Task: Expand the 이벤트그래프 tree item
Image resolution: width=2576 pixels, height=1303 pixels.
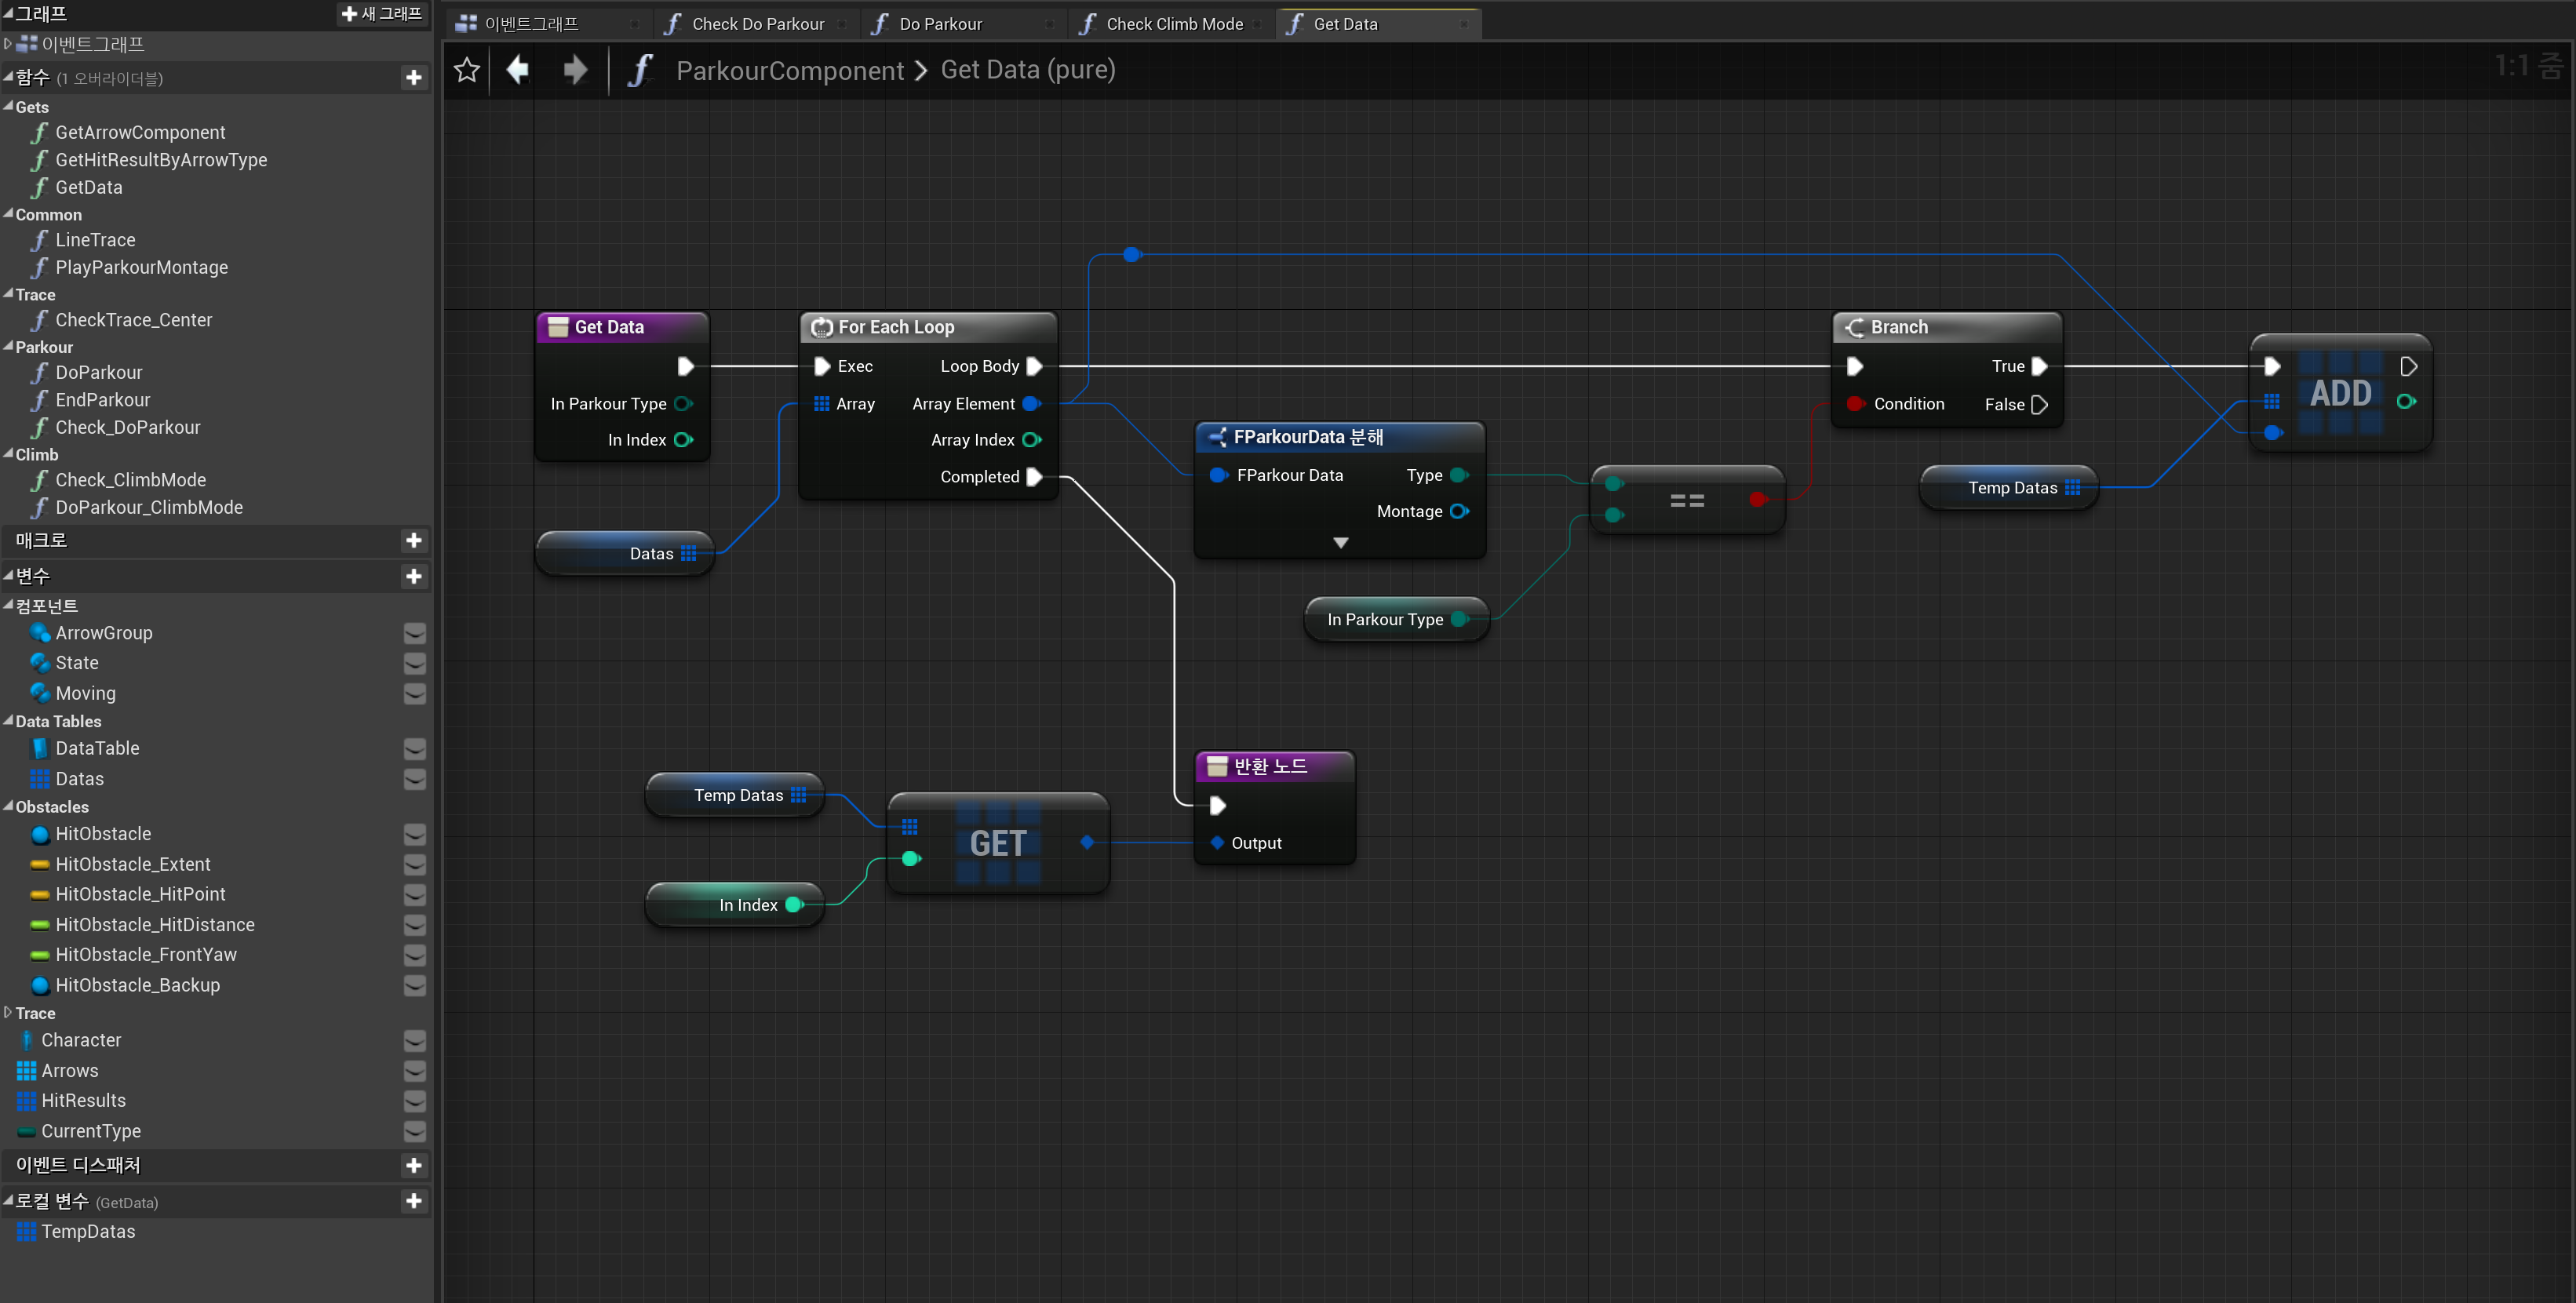Action: click(8, 43)
